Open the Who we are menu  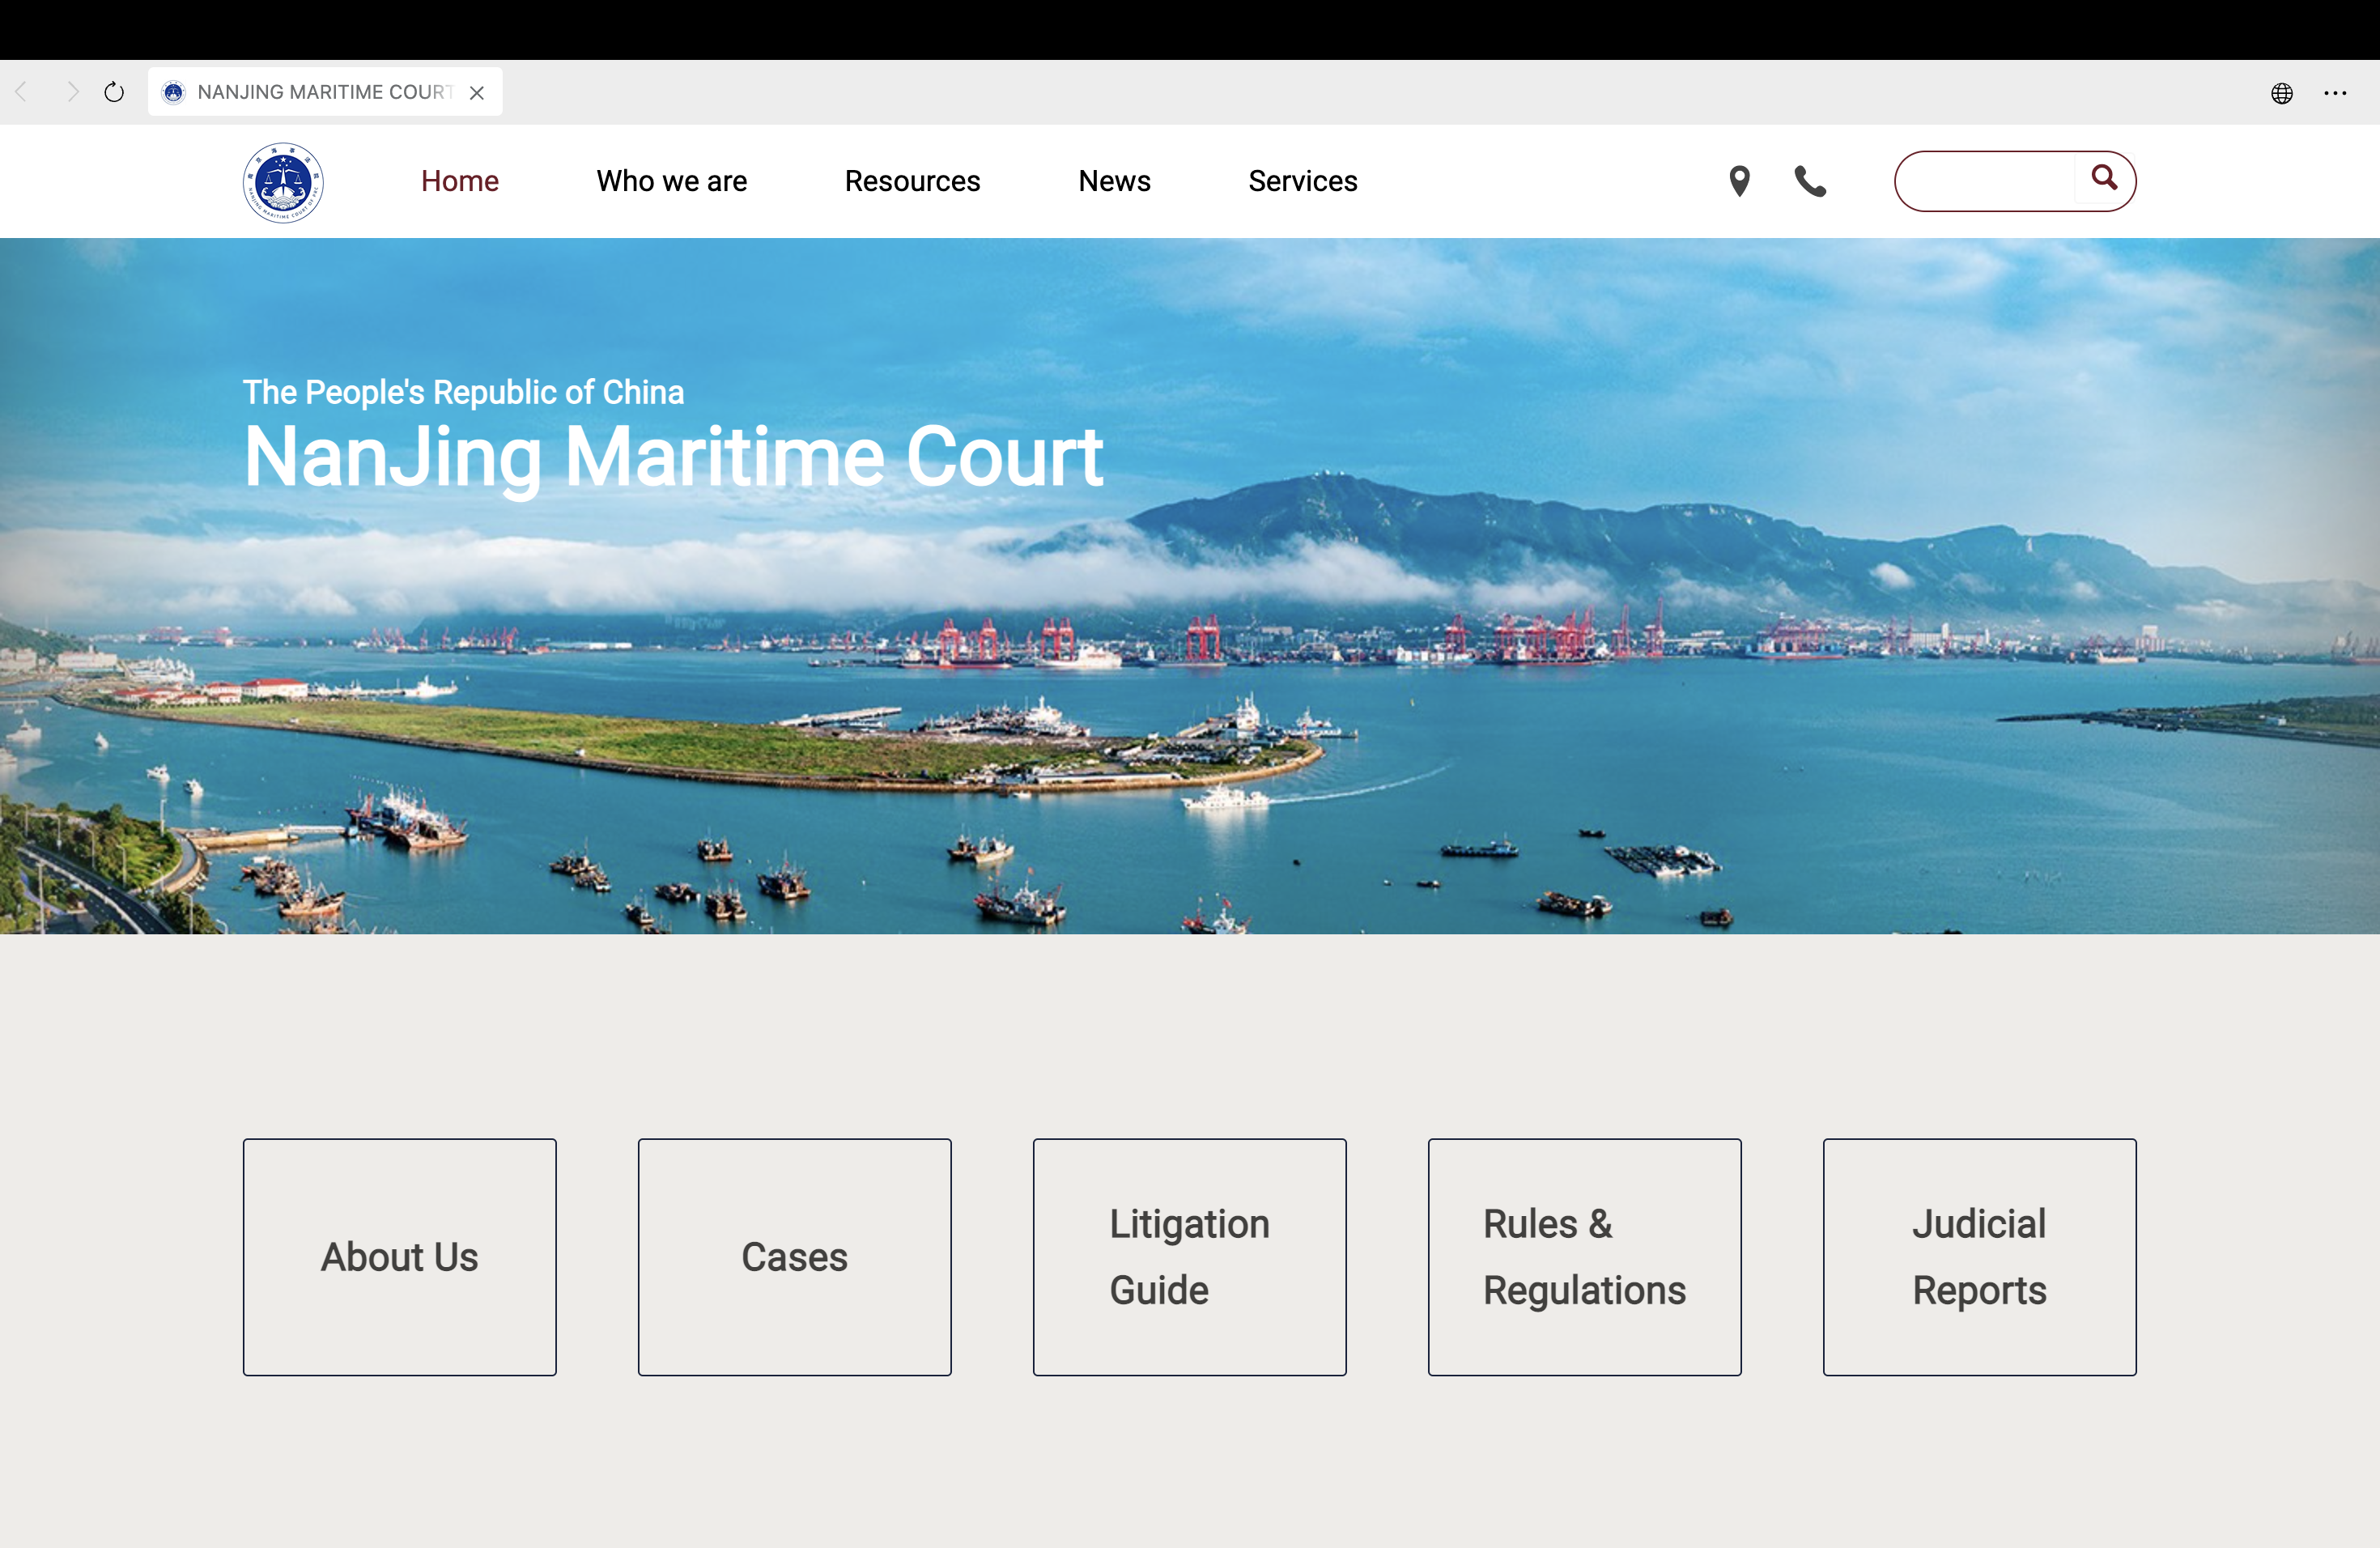pyautogui.click(x=672, y=181)
